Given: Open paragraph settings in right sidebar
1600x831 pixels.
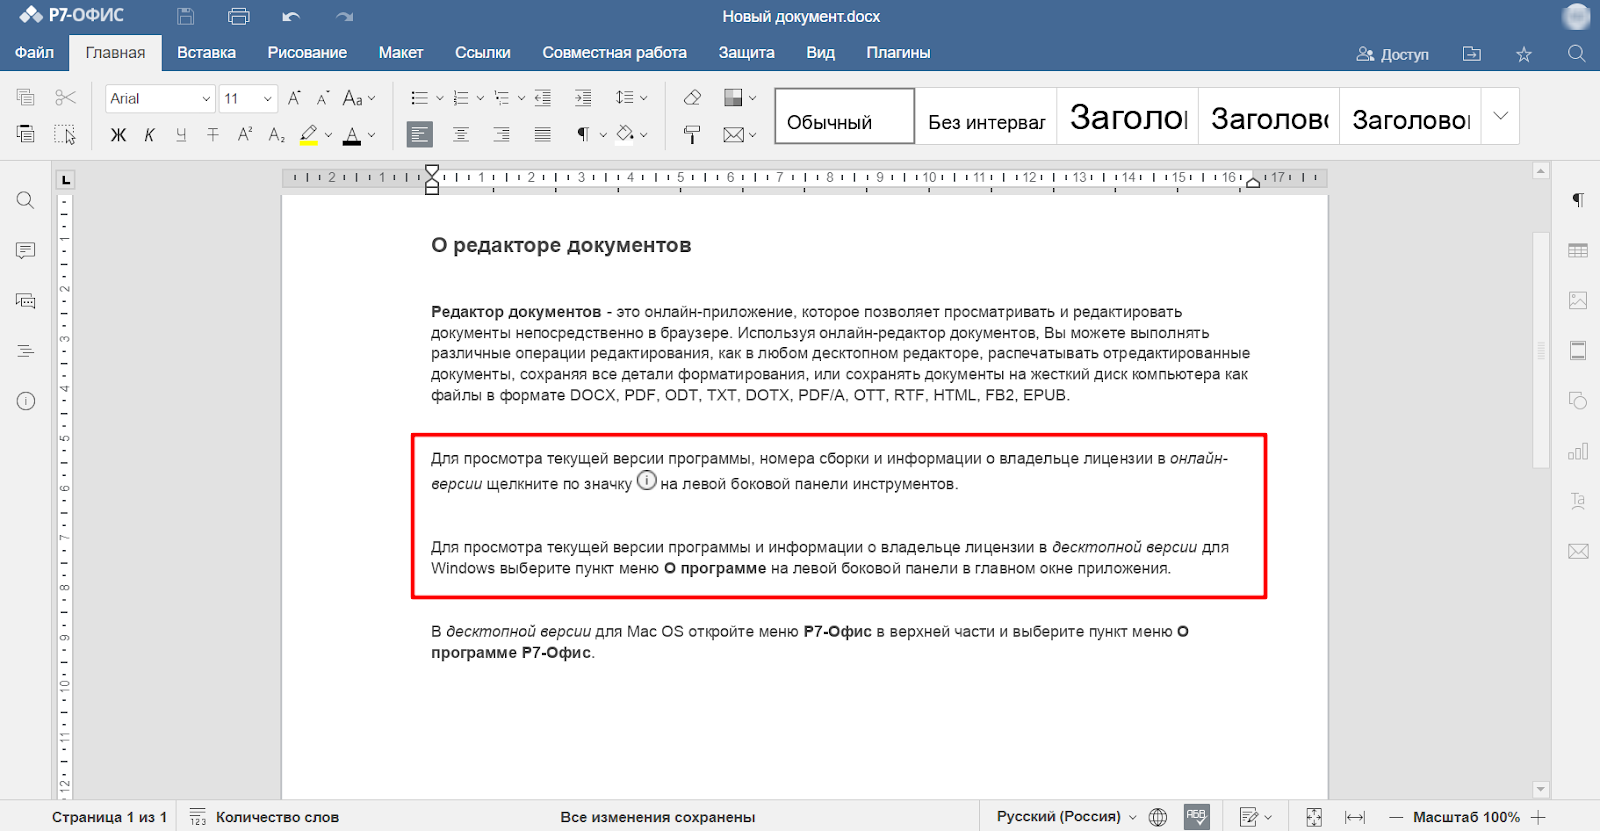Looking at the screenshot, I should pos(1578,200).
